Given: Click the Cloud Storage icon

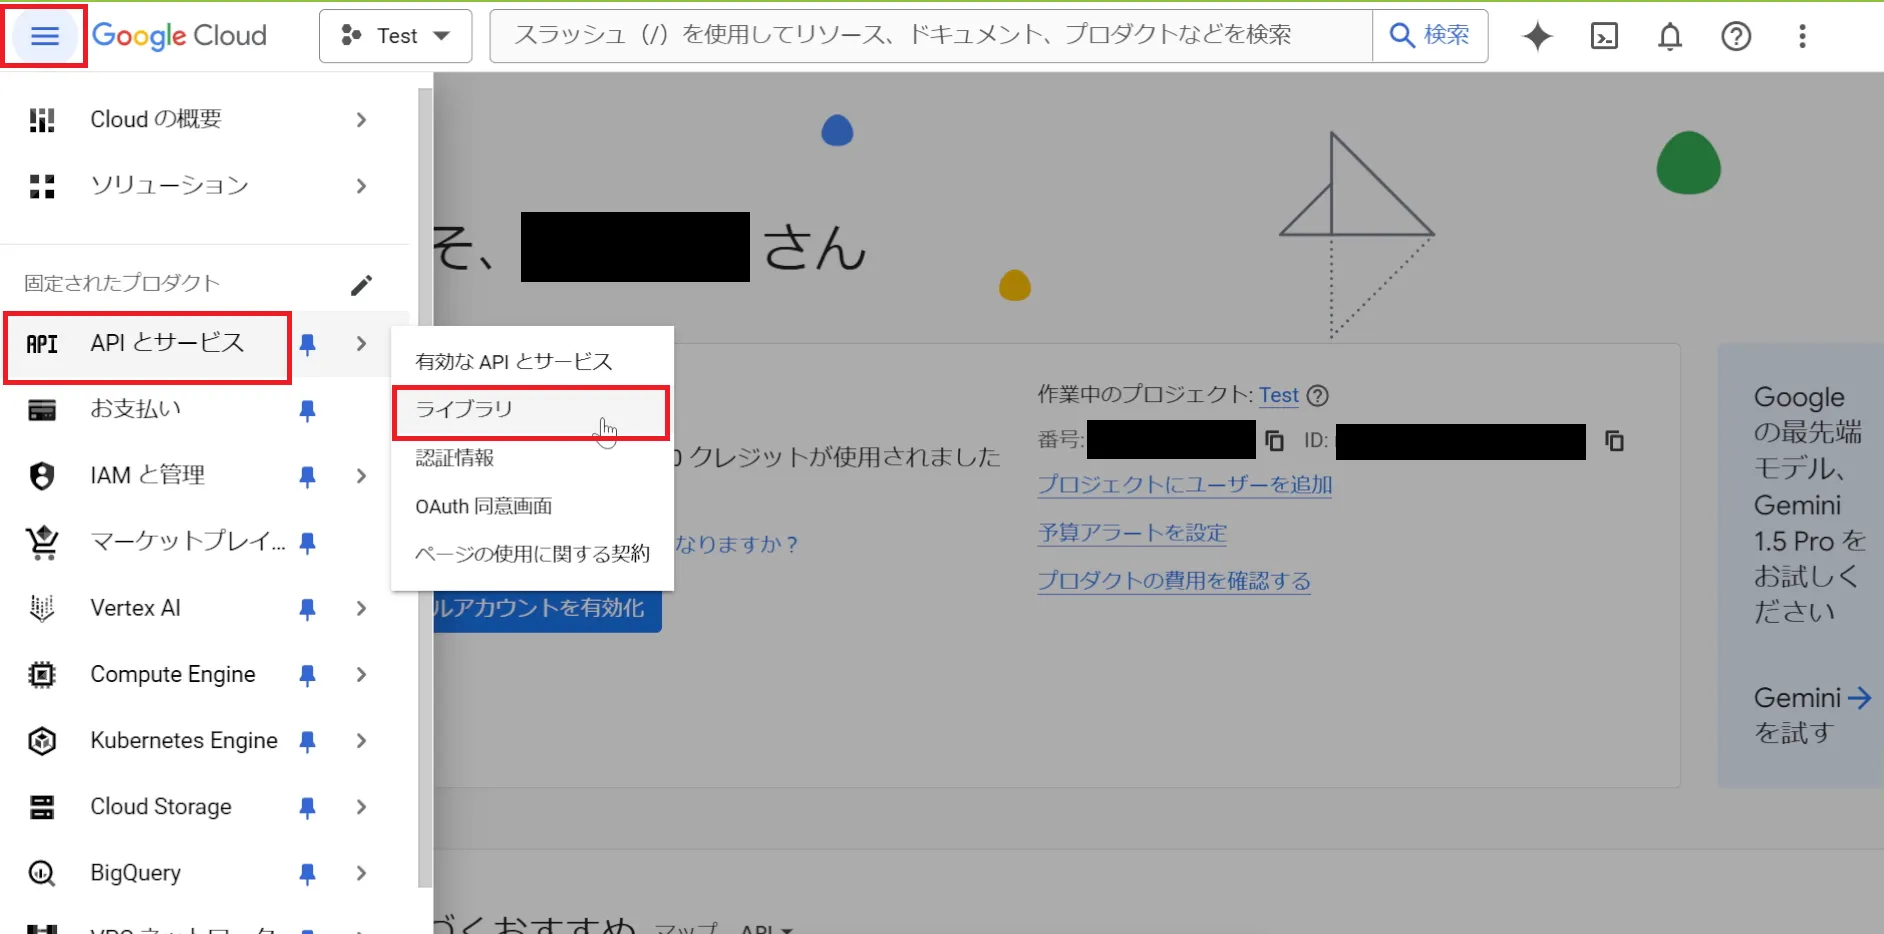Looking at the screenshot, I should (x=42, y=807).
